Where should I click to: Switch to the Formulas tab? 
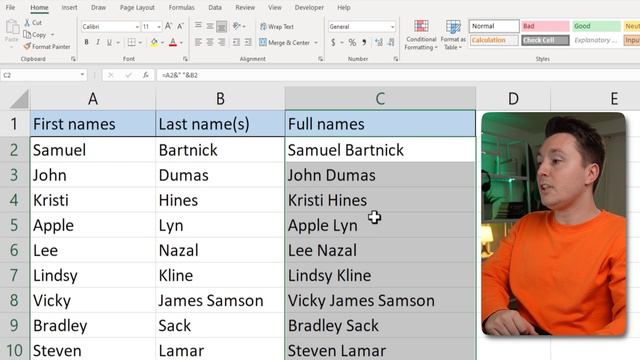(182, 7)
